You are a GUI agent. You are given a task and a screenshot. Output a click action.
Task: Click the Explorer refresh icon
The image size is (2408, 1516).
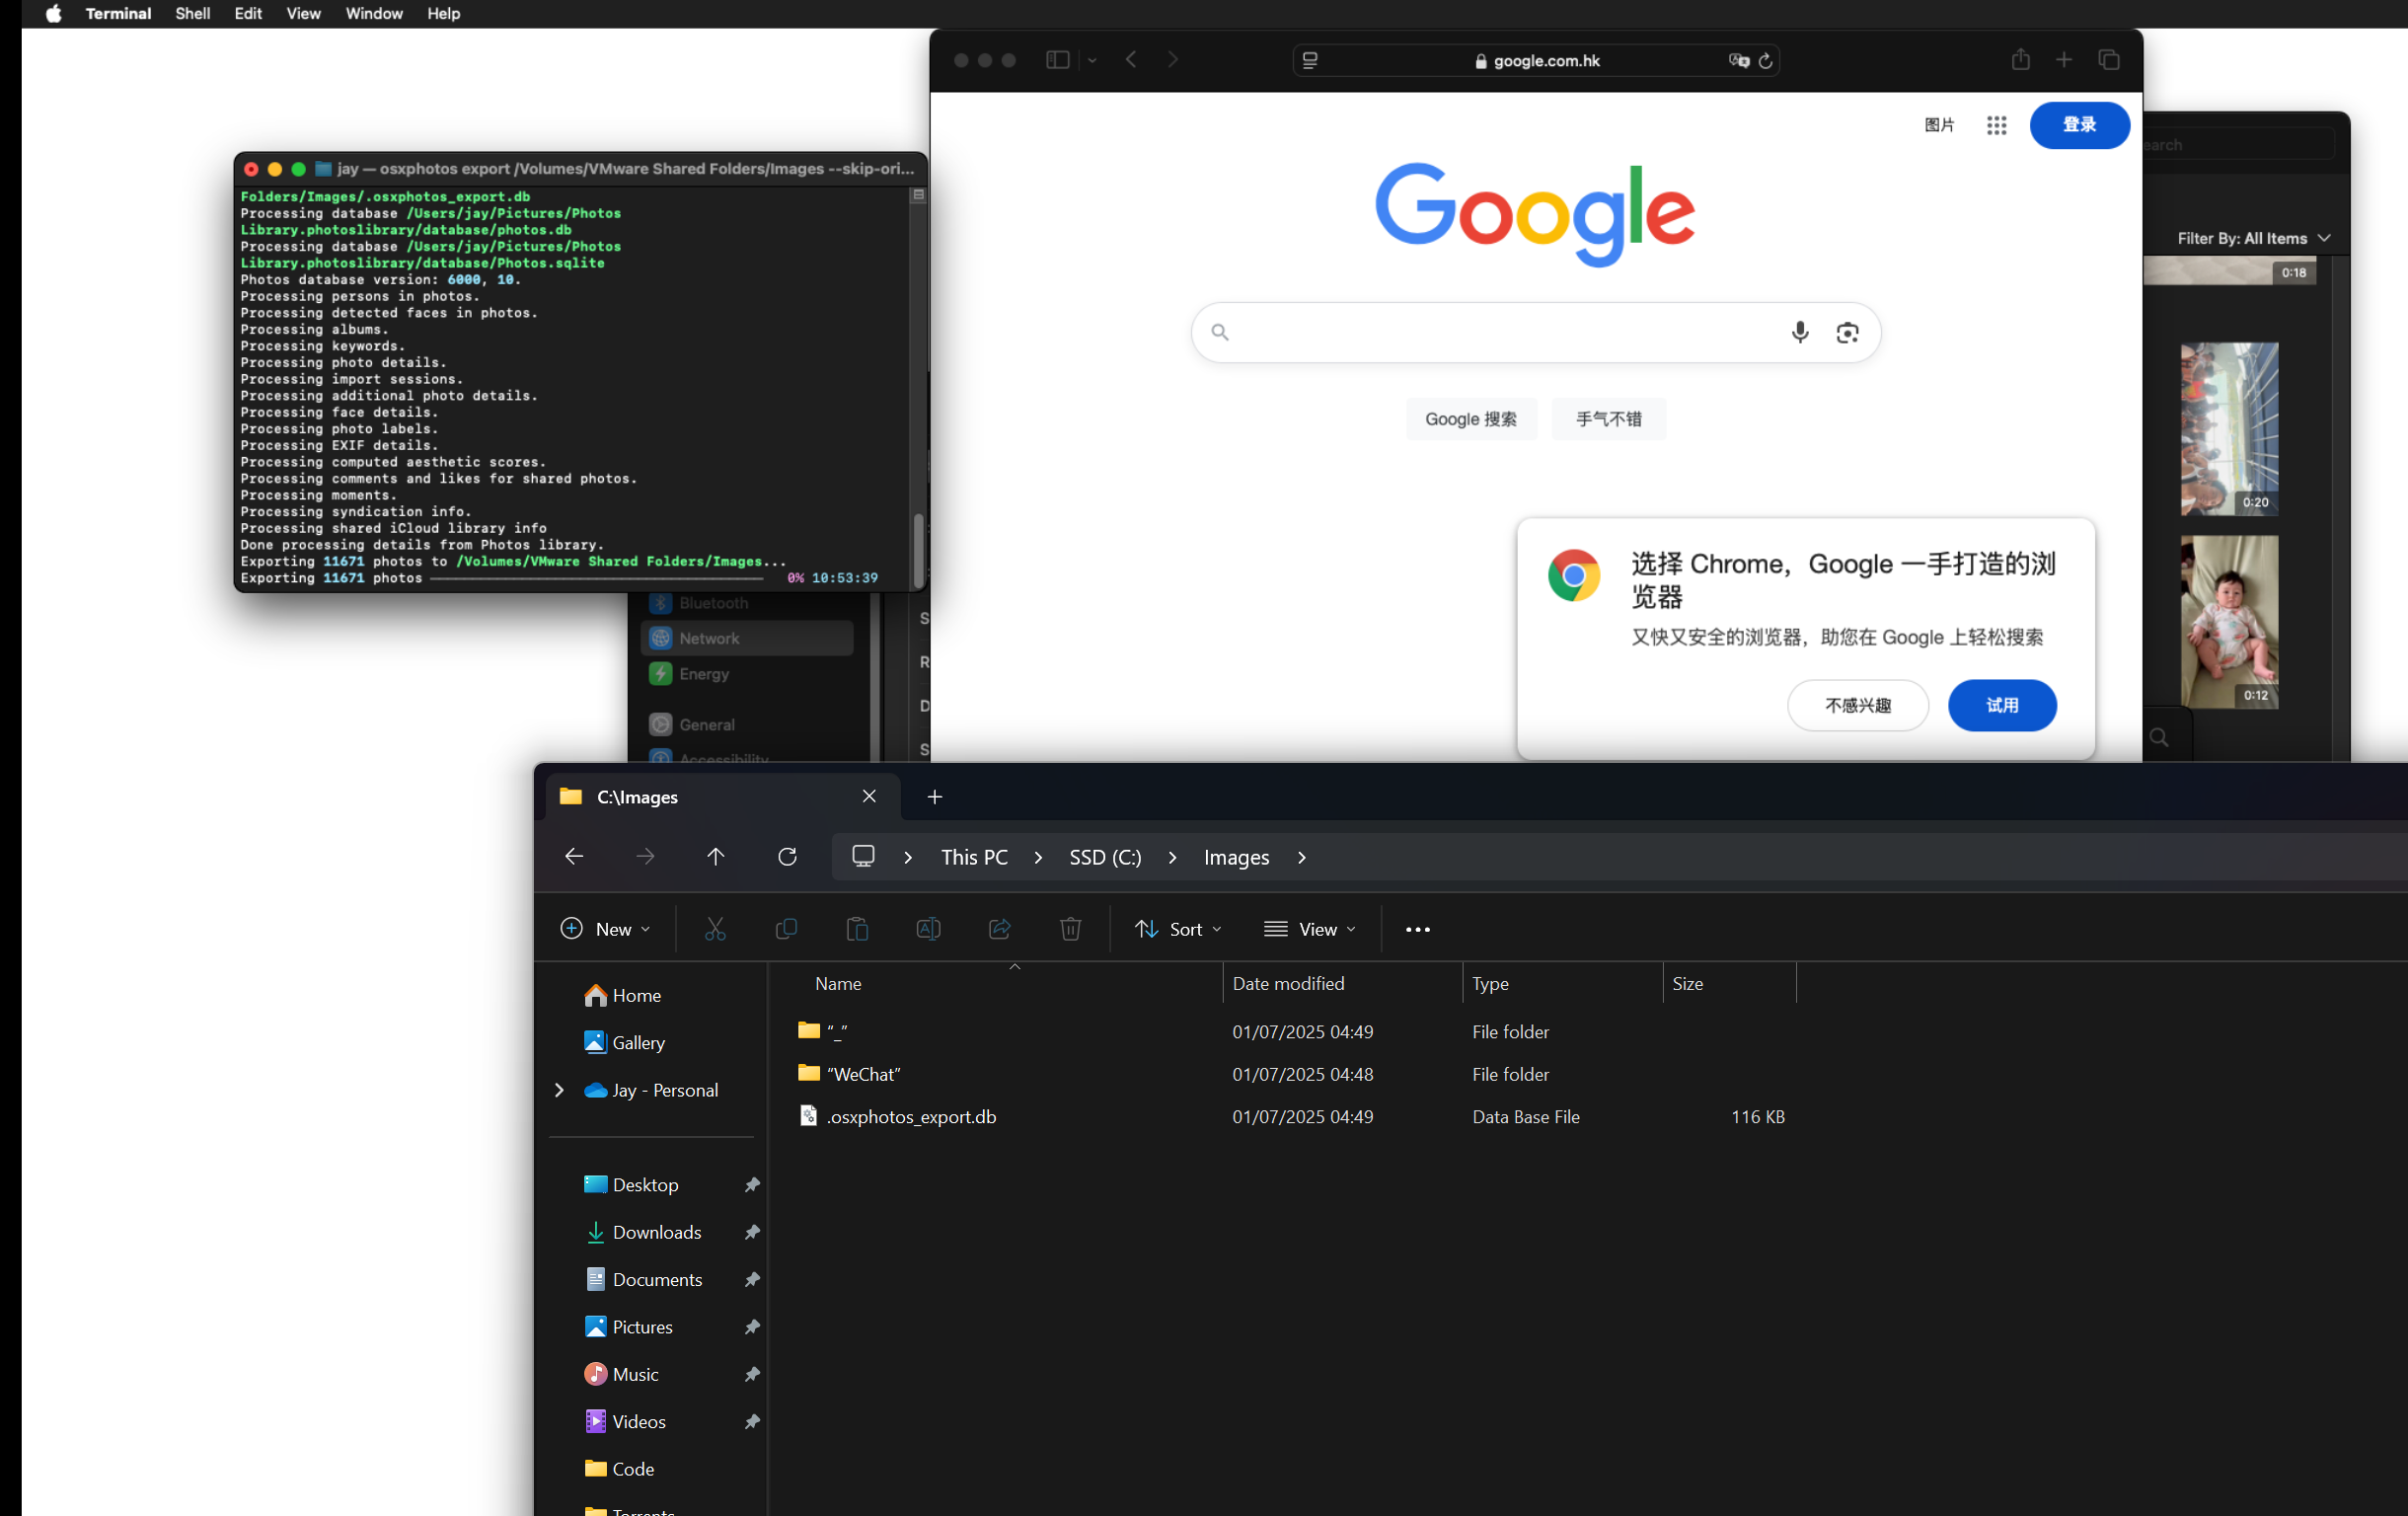[787, 857]
